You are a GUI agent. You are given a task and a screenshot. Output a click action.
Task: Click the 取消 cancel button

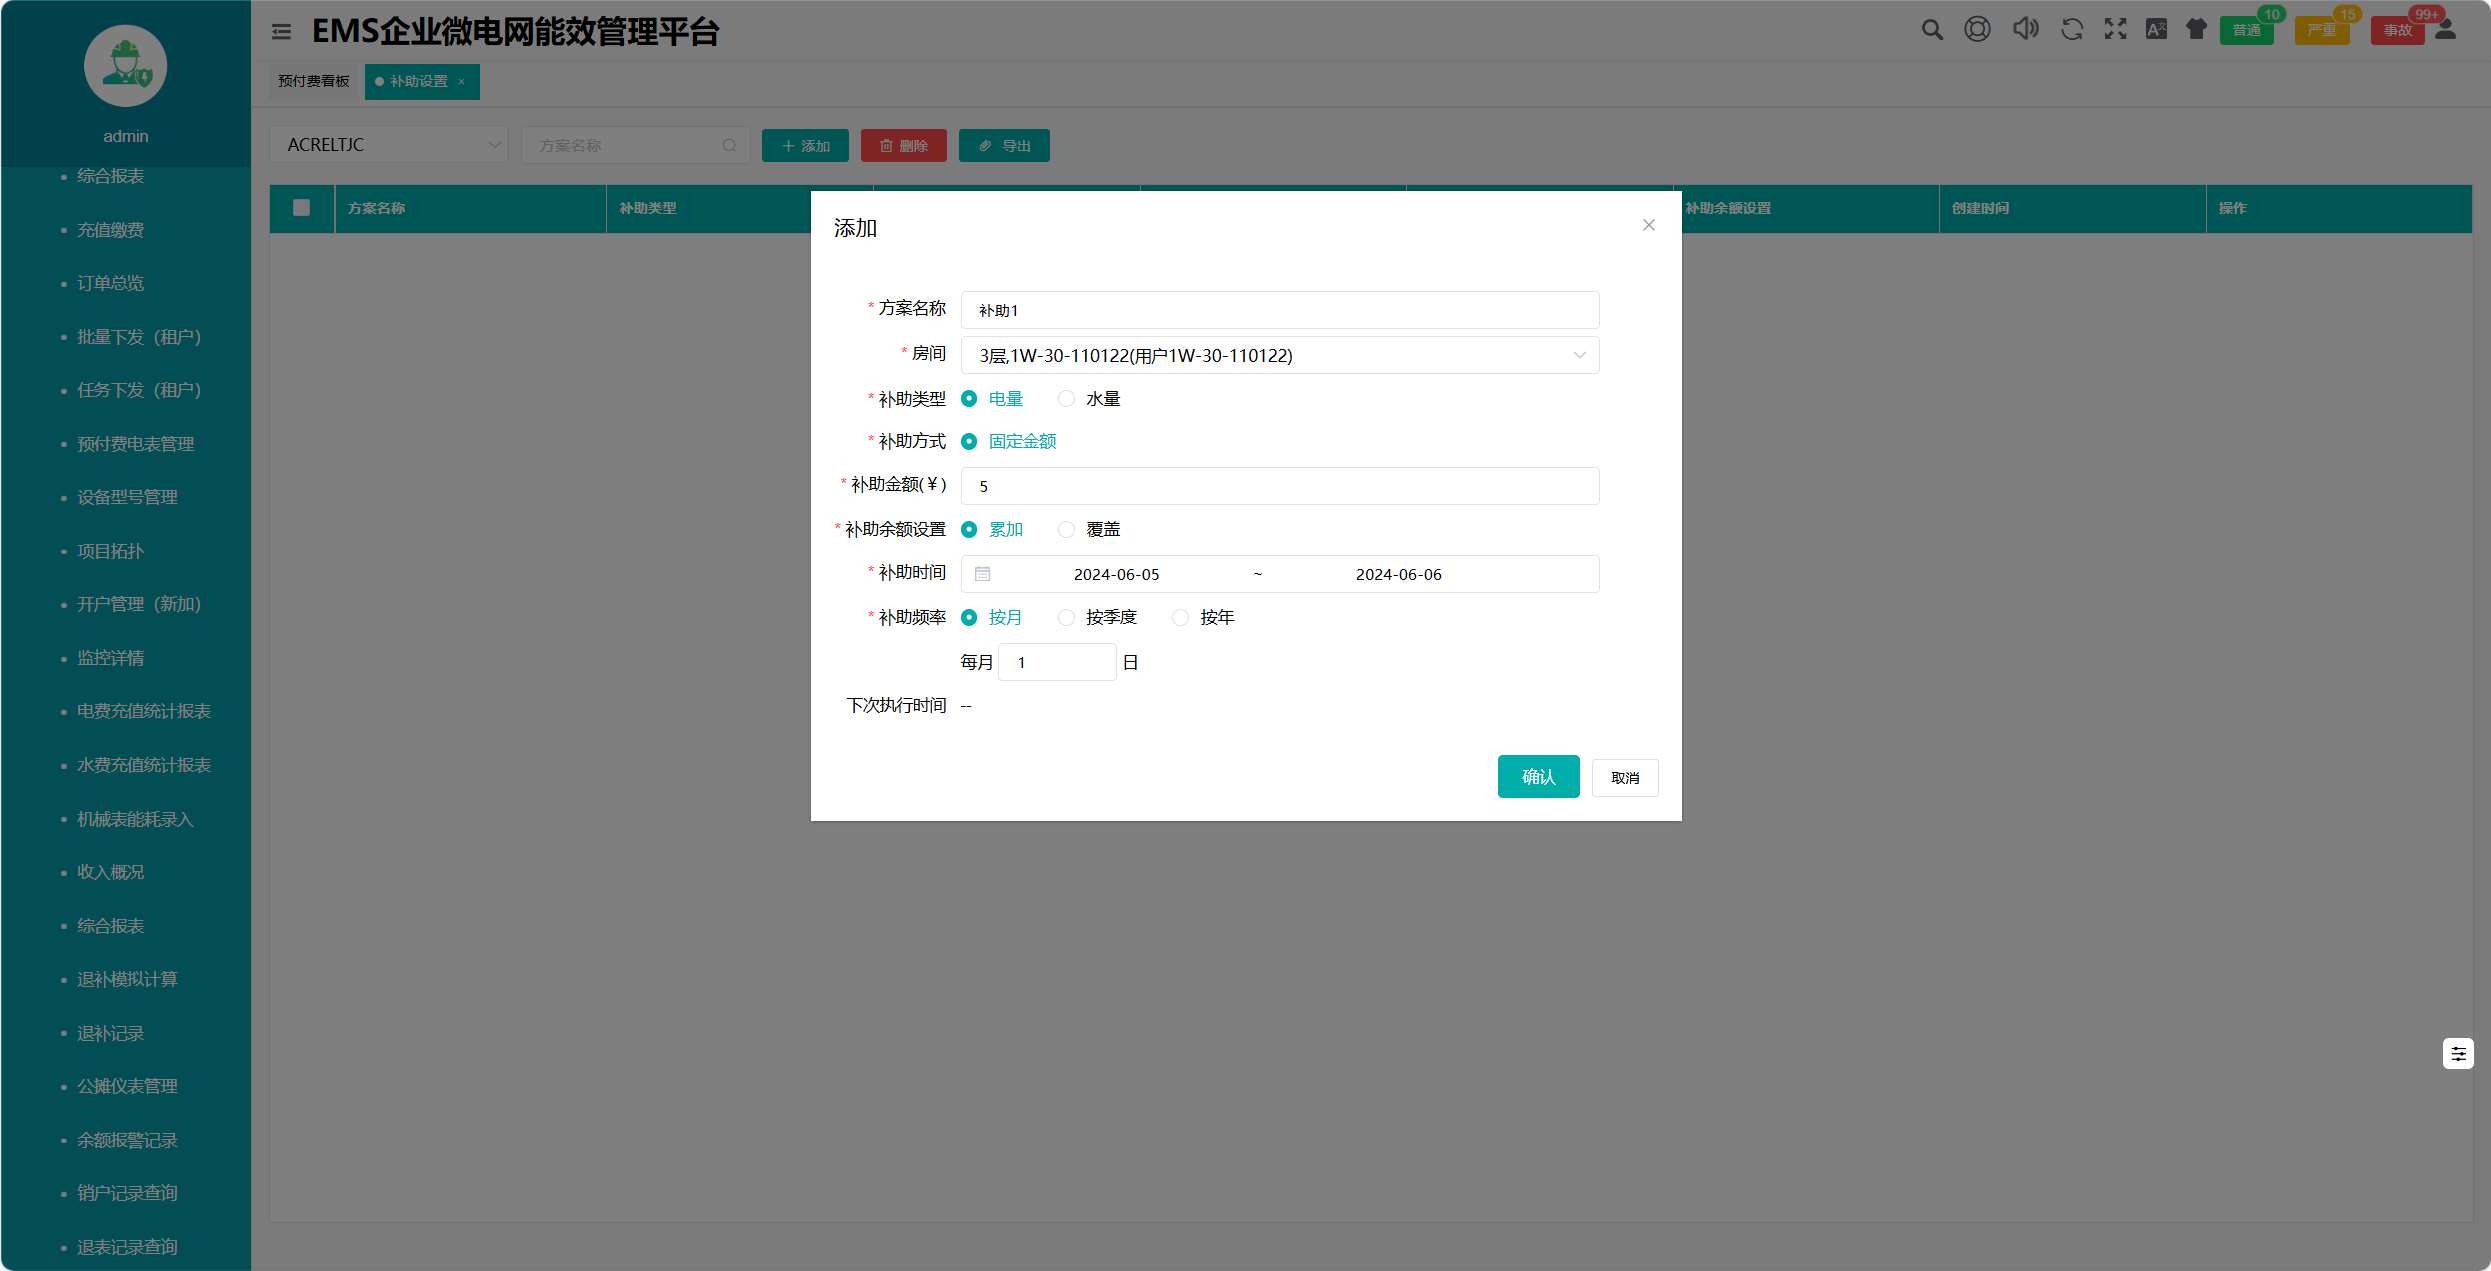point(1624,777)
